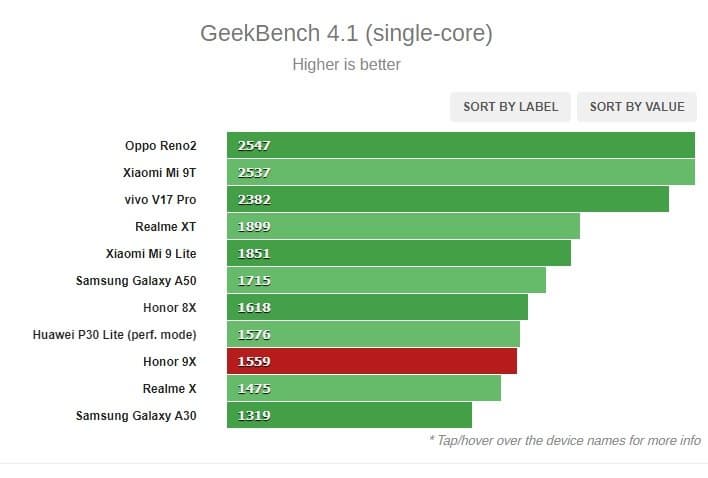Select the Realme XT bar showing 1899
The width and height of the screenshot is (708, 478).
(403, 226)
